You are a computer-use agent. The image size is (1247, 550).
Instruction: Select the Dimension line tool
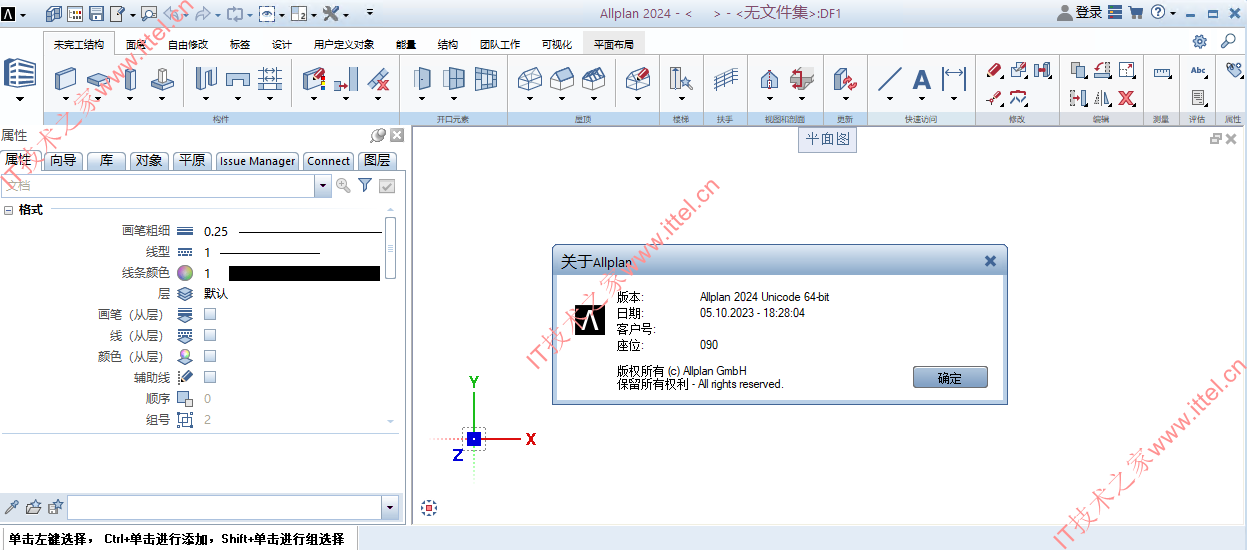pos(954,78)
